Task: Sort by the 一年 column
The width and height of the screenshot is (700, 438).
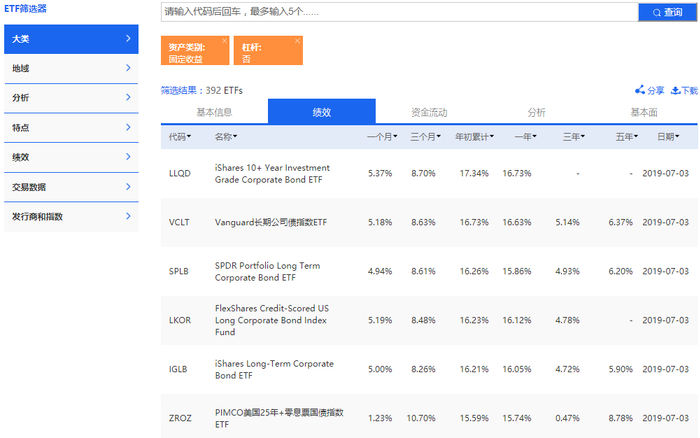Action: [x=525, y=137]
